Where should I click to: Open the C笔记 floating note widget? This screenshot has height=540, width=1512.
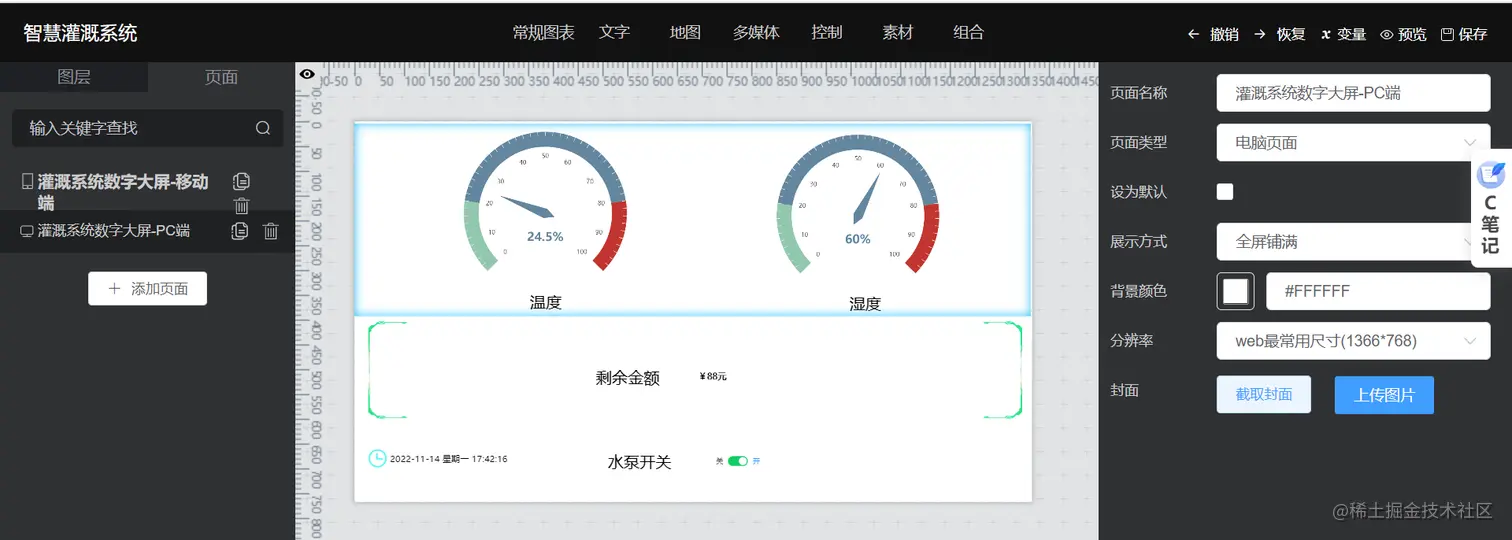pyautogui.click(x=1491, y=208)
